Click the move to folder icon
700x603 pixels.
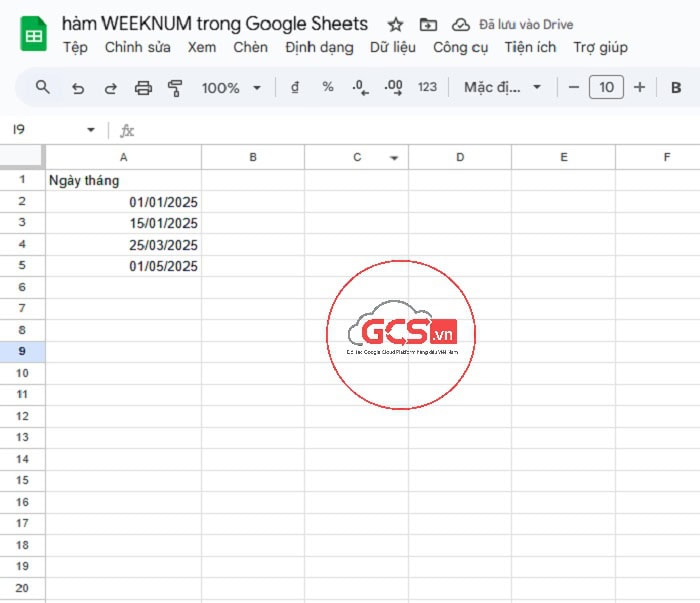(x=428, y=25)
